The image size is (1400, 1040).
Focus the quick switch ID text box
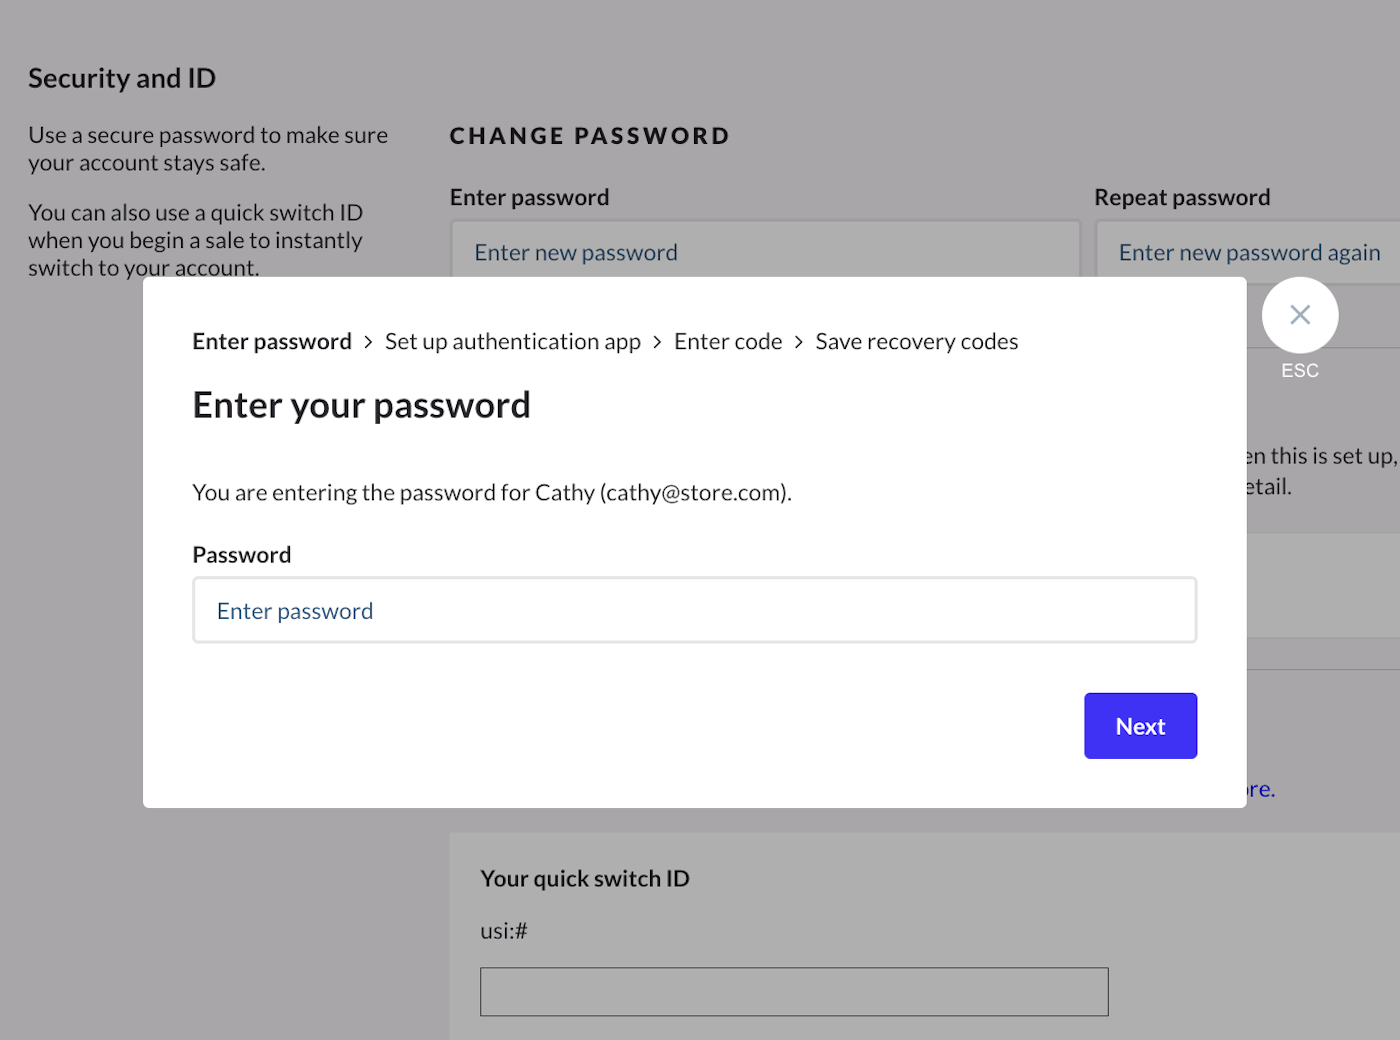tap(794, 991)
